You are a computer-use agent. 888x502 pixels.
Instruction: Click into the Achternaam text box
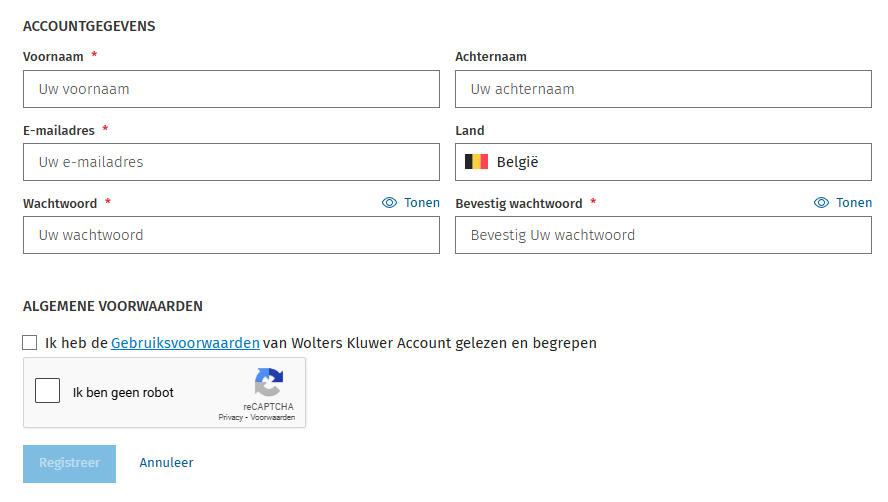(x=663, y=89)
